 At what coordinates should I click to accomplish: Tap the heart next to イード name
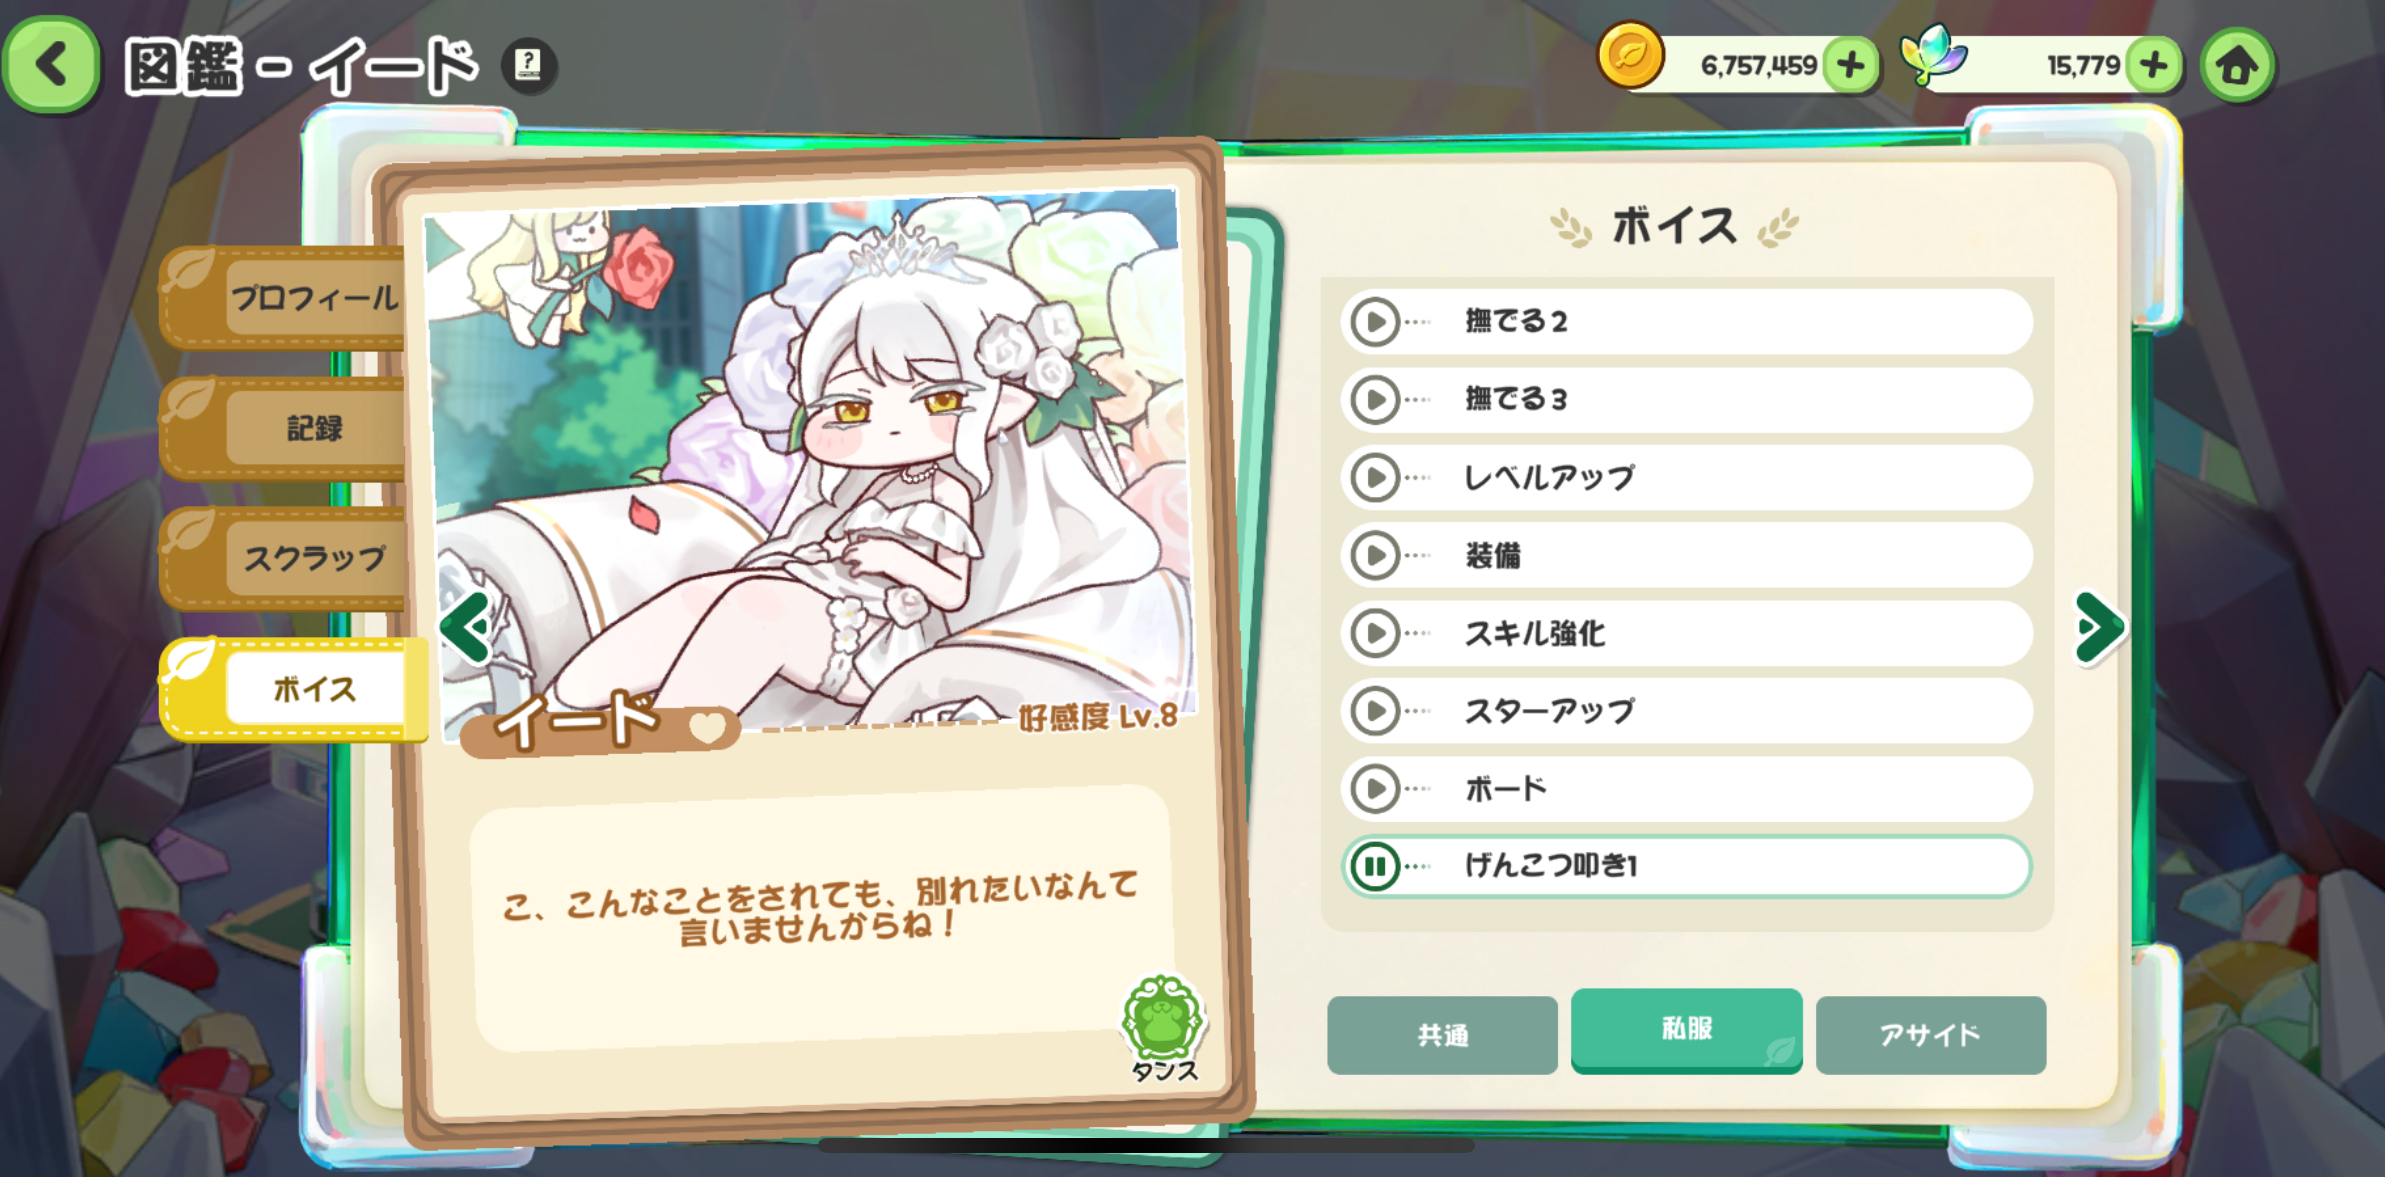[707, 727]
